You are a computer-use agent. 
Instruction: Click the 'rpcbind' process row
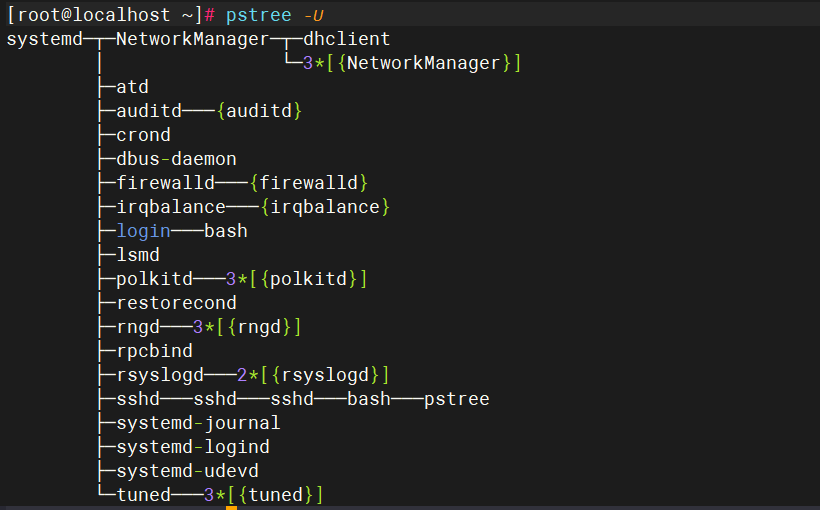(154, 351)
